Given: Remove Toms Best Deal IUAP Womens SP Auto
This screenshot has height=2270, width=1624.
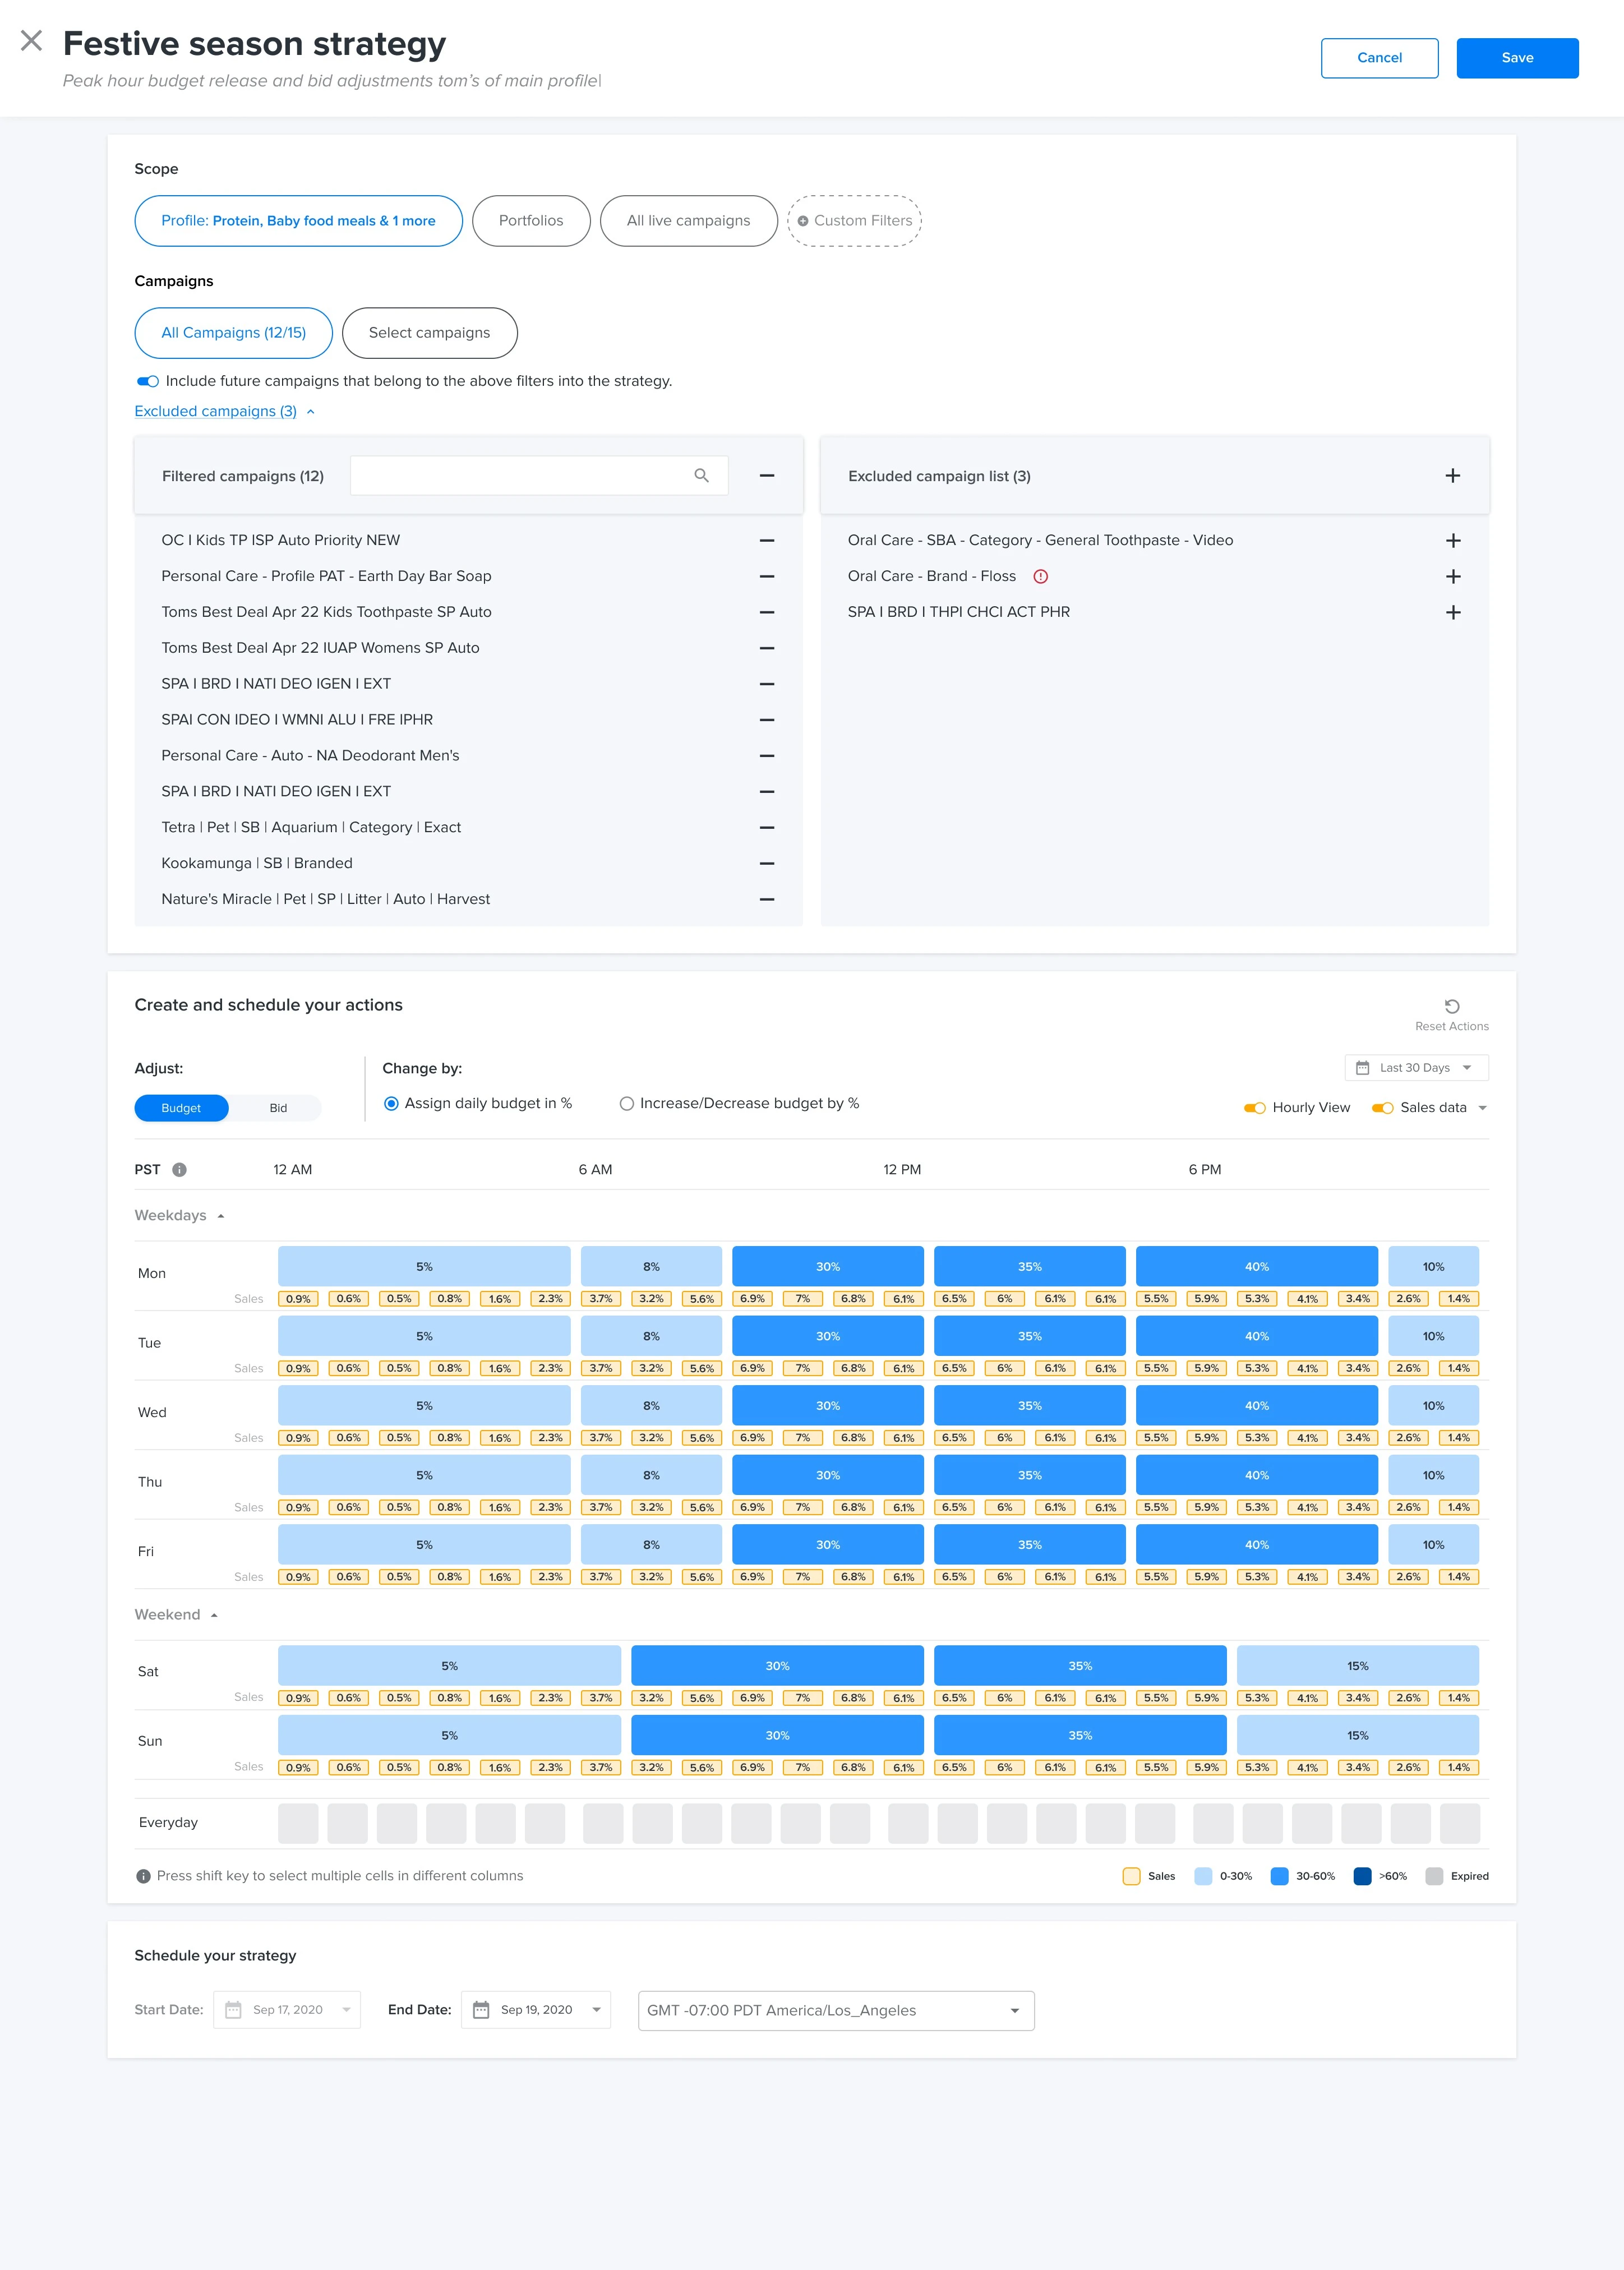Looking at the screenshot, I should pos(767,648).
